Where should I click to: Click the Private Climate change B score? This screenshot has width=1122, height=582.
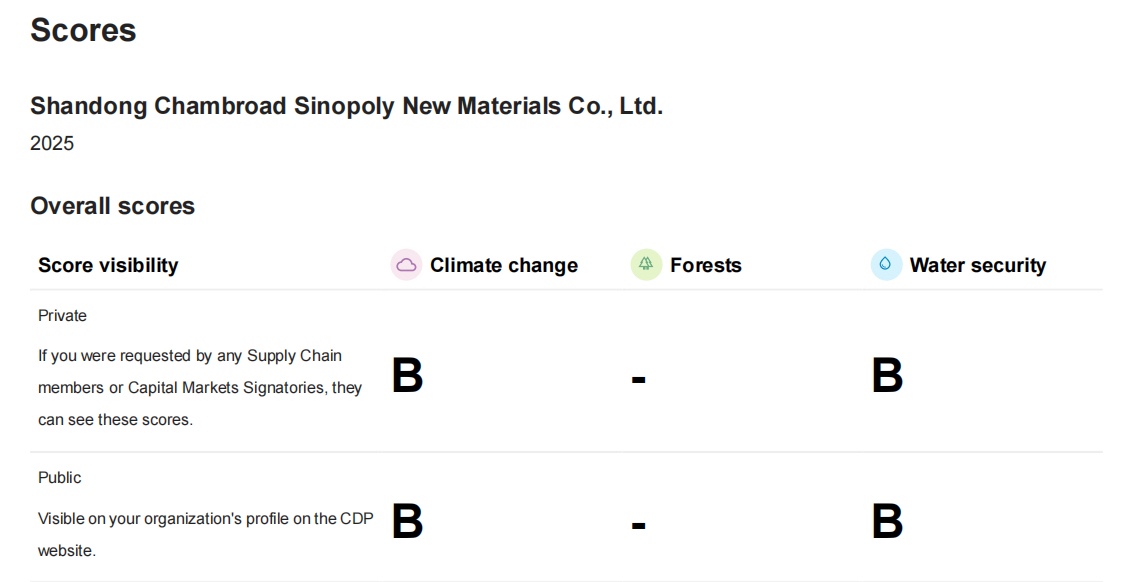click(407, 377)
